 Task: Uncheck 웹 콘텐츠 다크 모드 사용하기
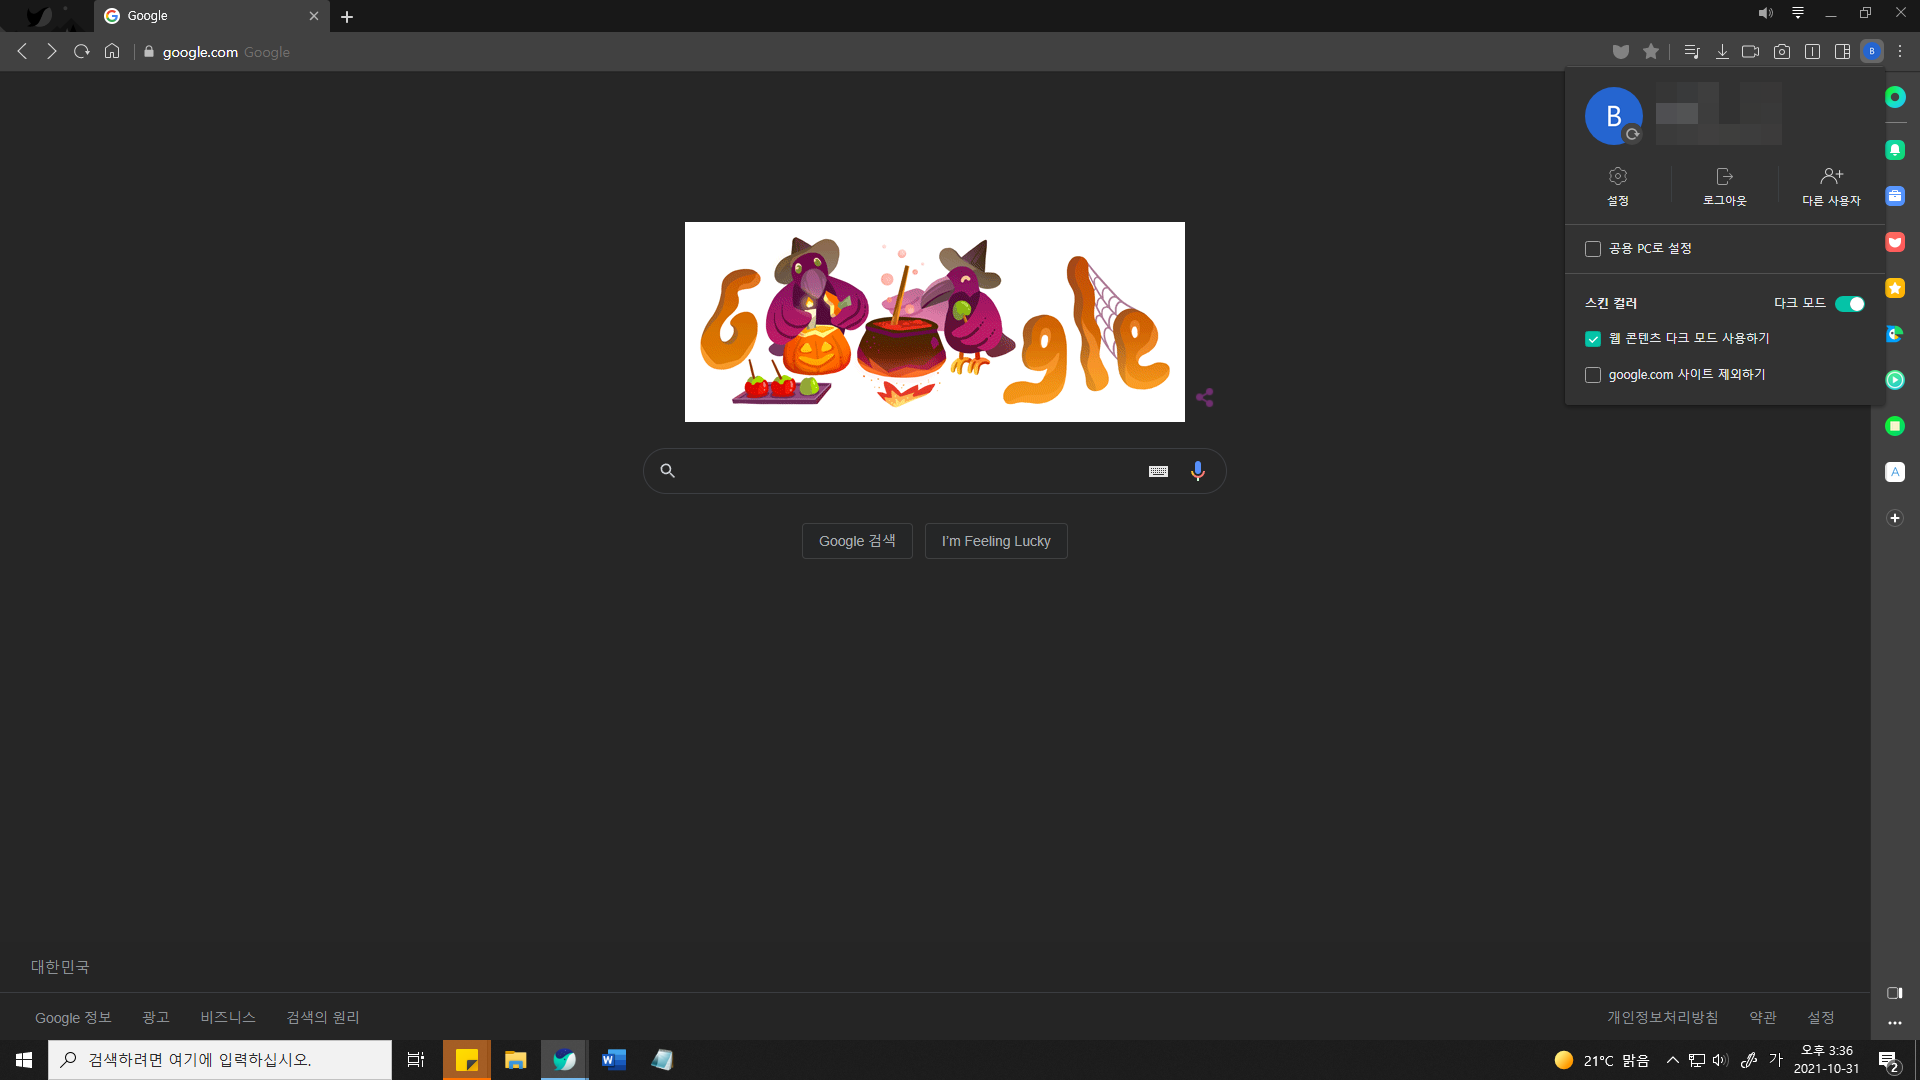pos(1593,339)
